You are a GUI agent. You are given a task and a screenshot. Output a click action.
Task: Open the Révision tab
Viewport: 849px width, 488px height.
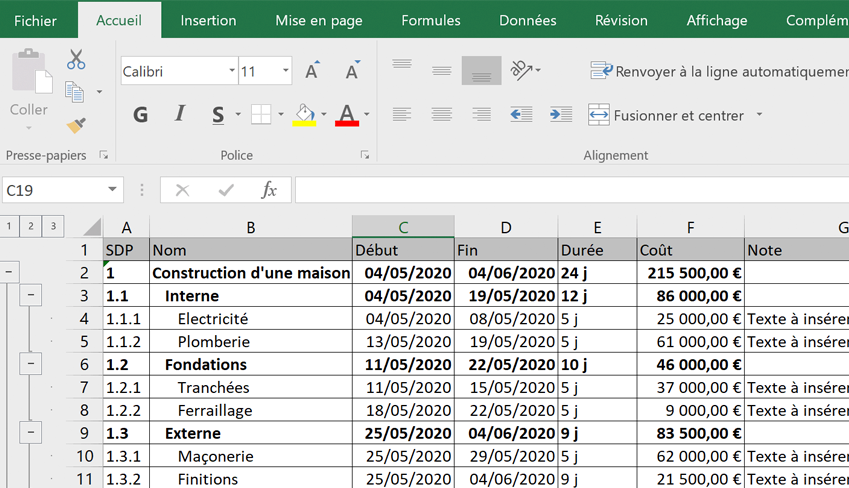point(622,21)
